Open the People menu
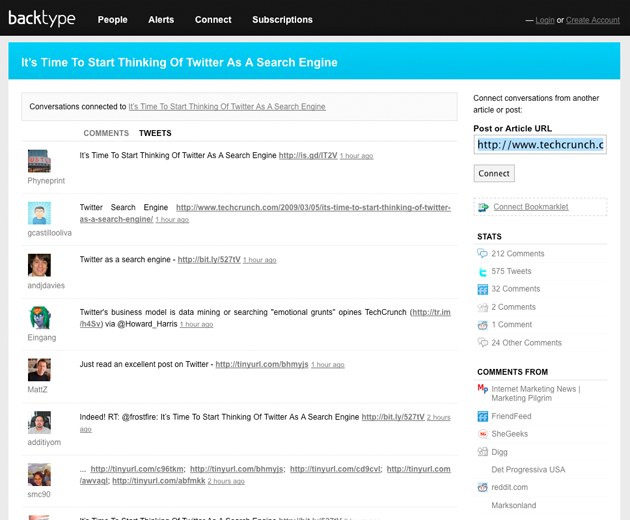Image resolution: width=630 pixels, height=520 pixels. pyautogui.click(x=112, y=20)
